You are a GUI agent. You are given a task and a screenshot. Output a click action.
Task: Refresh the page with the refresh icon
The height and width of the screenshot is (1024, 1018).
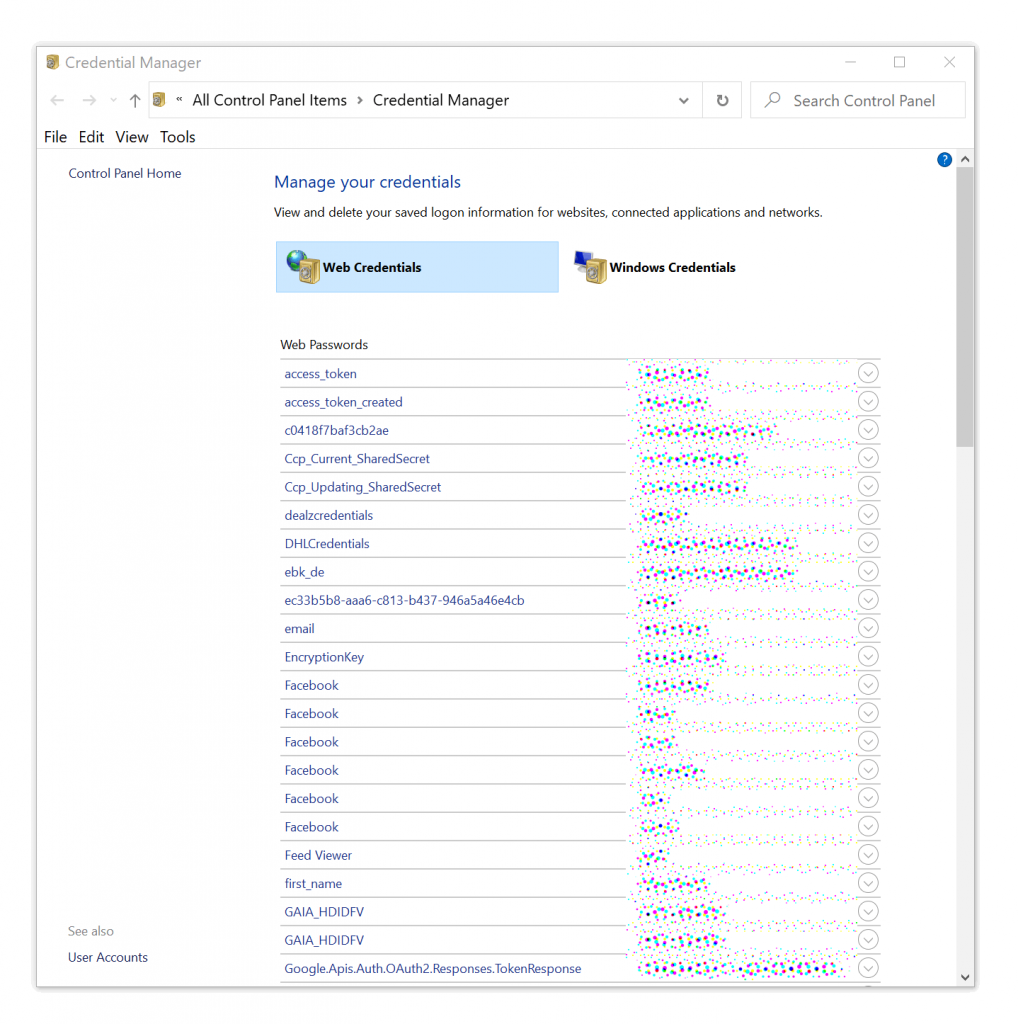pos(722,100)
